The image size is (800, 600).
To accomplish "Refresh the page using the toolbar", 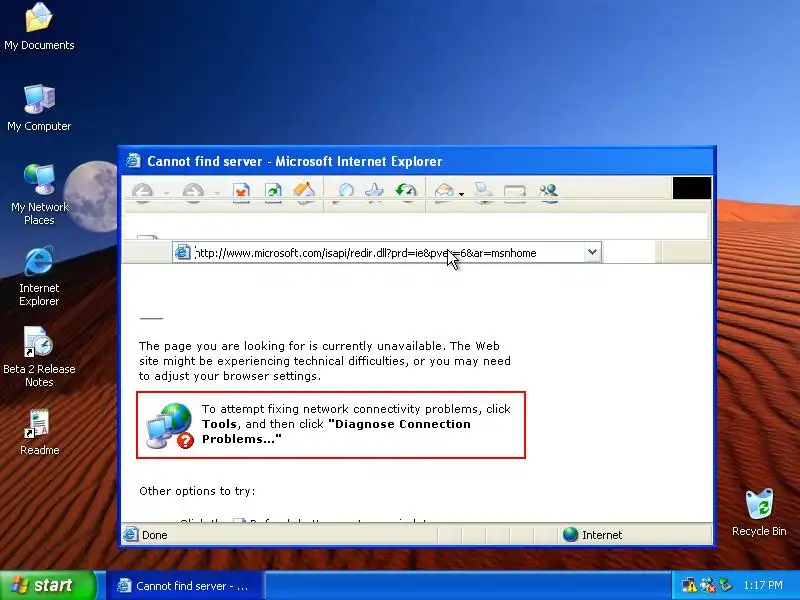I will (273, 192).
